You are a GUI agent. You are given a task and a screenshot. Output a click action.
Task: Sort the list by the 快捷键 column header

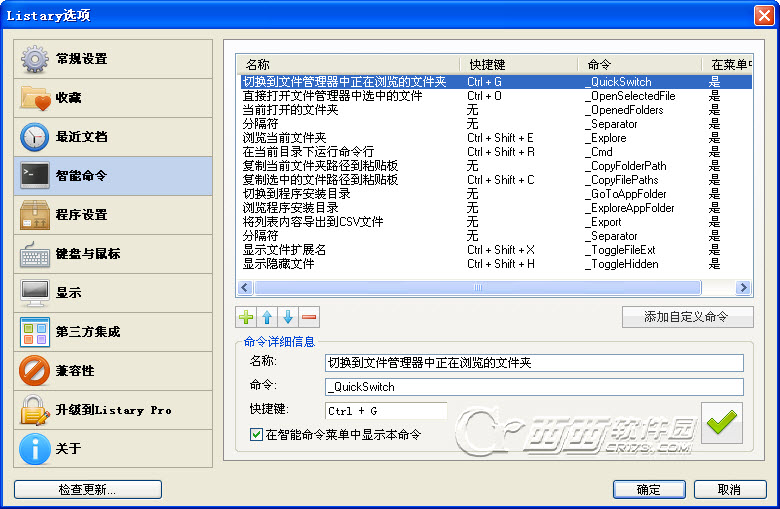coord(519,65)
